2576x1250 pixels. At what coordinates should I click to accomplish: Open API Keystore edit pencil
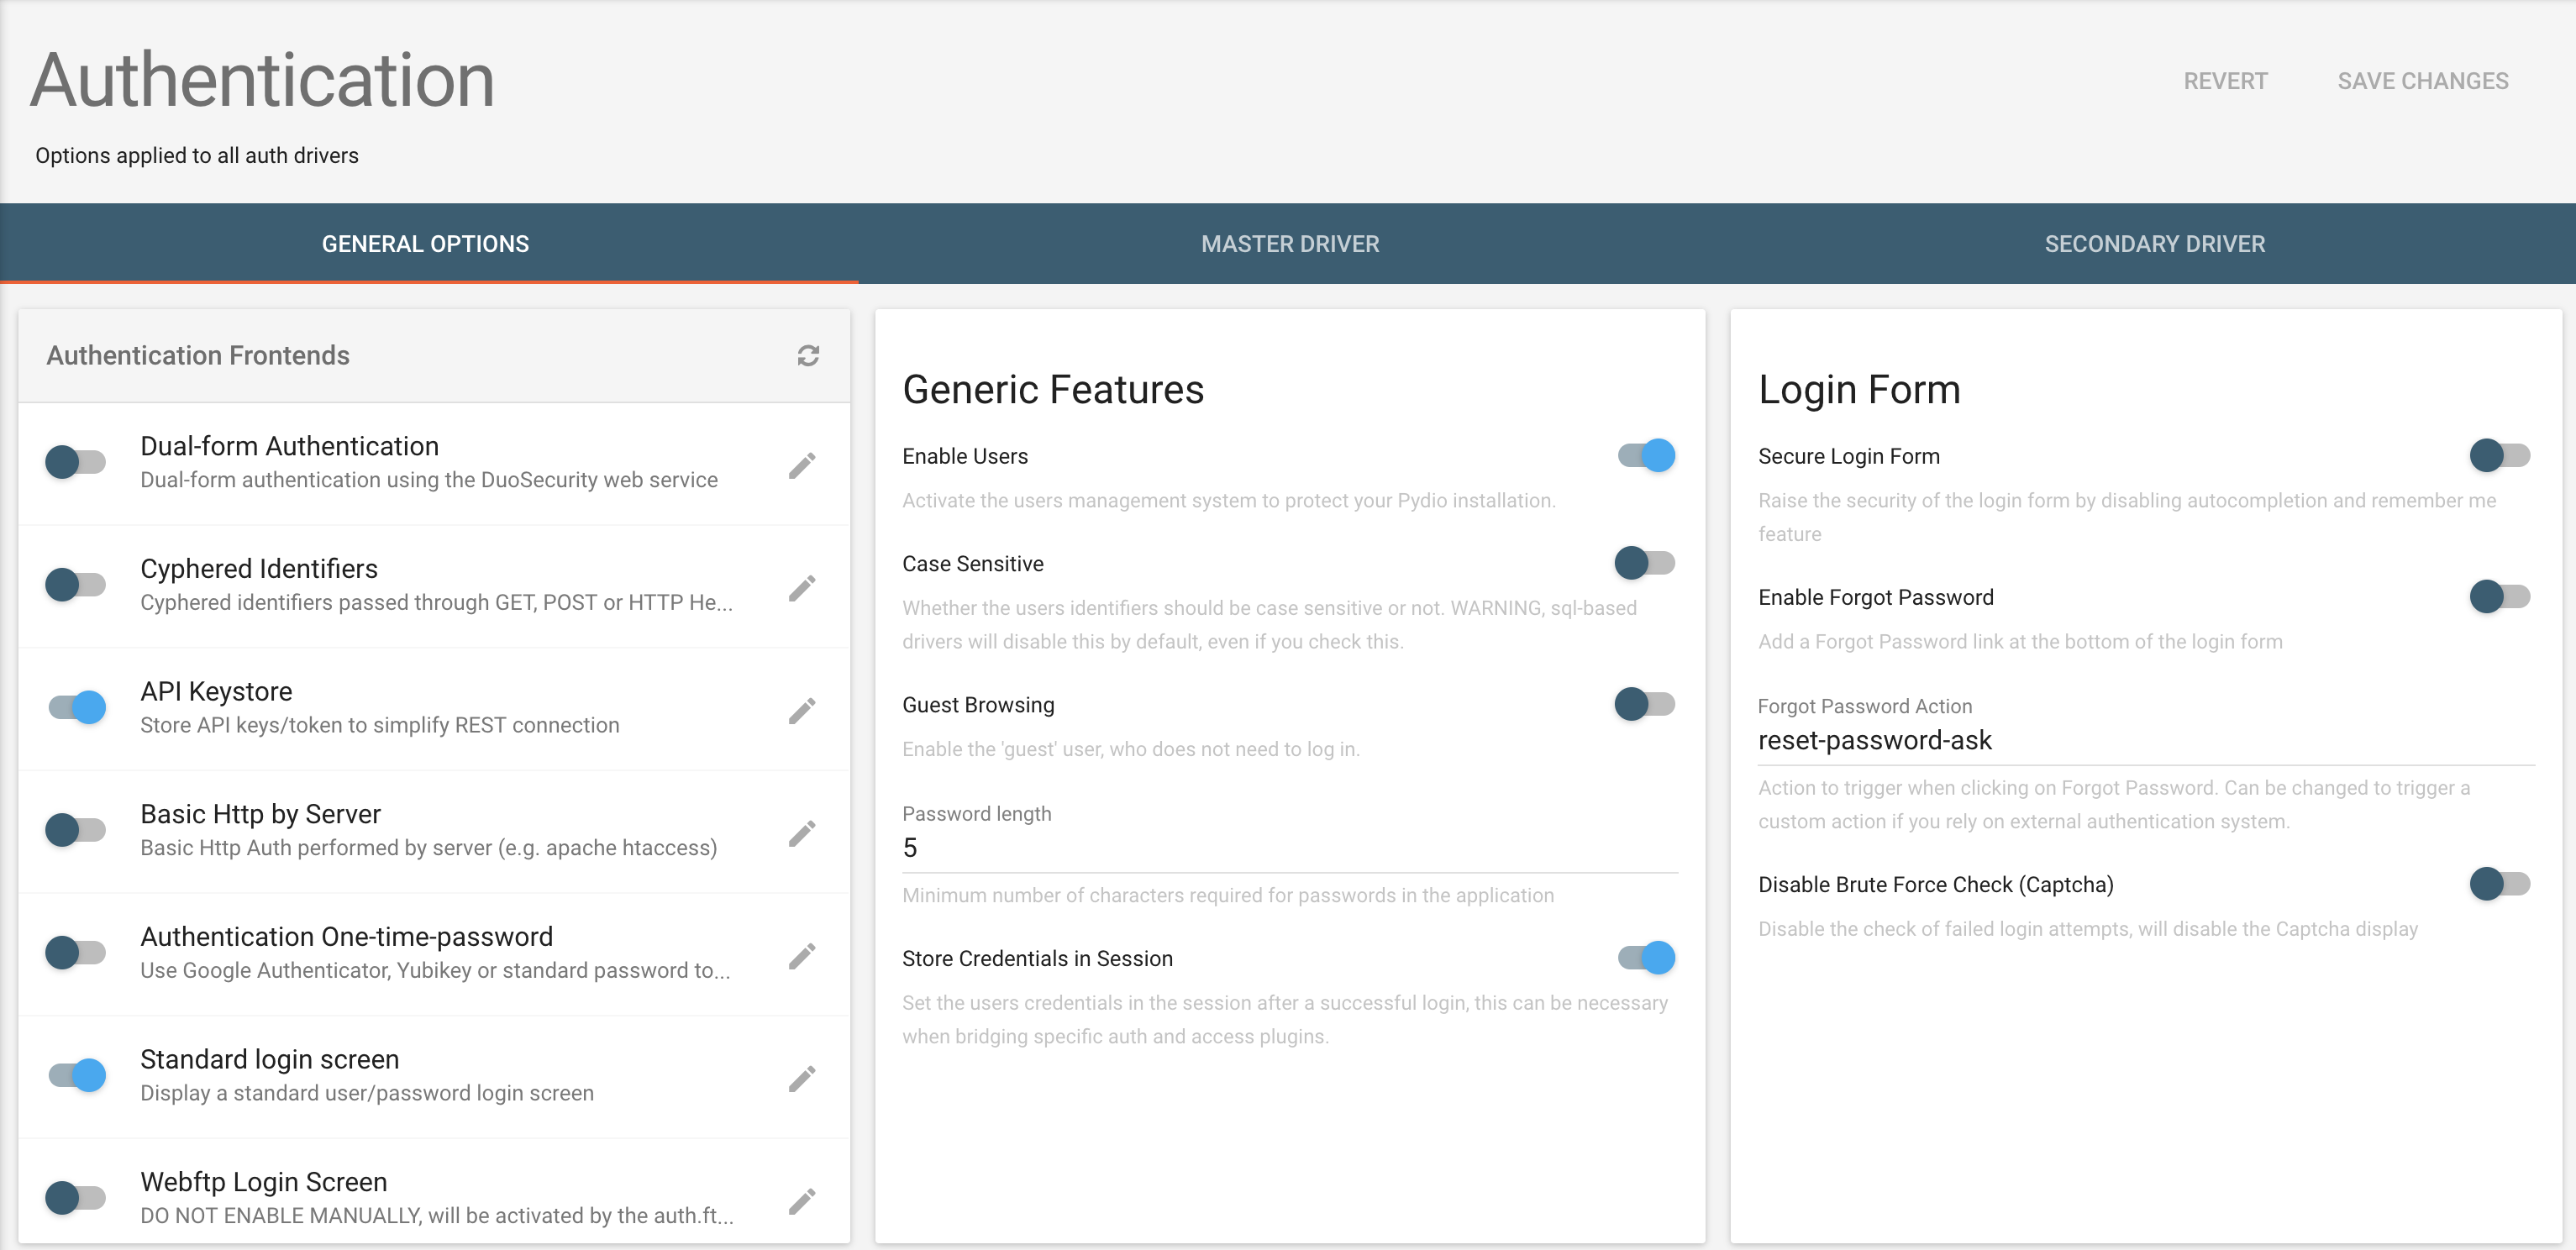[802, 711]
